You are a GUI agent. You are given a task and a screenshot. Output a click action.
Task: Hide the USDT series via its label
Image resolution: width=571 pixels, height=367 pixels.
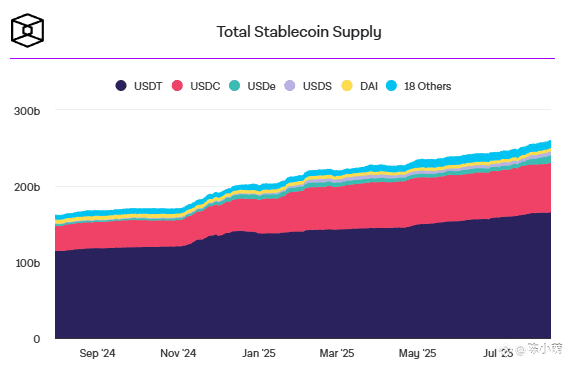(148, 86)
